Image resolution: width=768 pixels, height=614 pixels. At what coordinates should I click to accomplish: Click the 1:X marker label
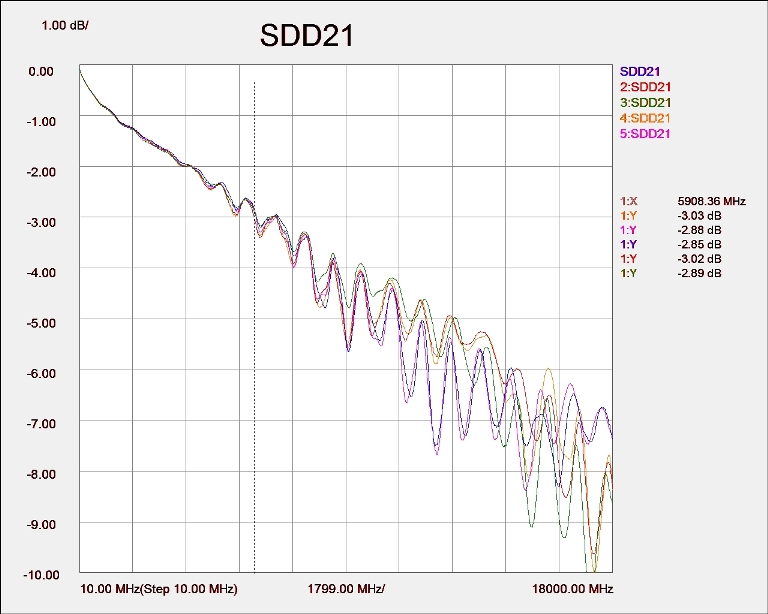tap(629, 201)
